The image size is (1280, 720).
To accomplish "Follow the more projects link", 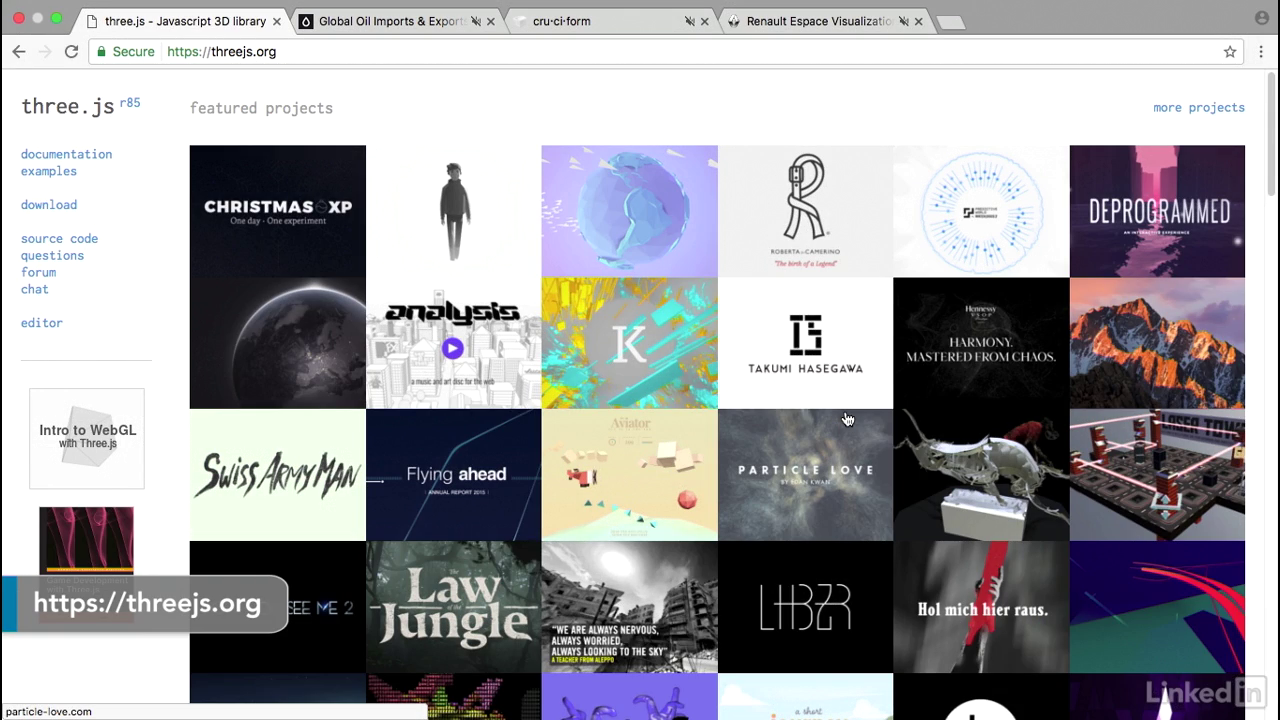I will [x=1198, y=107].
